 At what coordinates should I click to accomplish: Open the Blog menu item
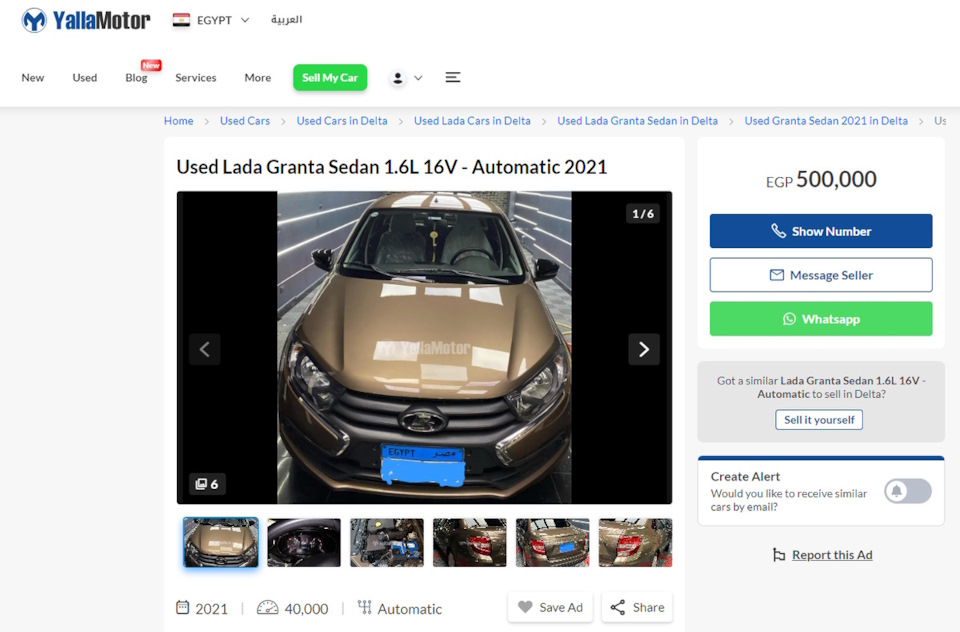(136, 78)
